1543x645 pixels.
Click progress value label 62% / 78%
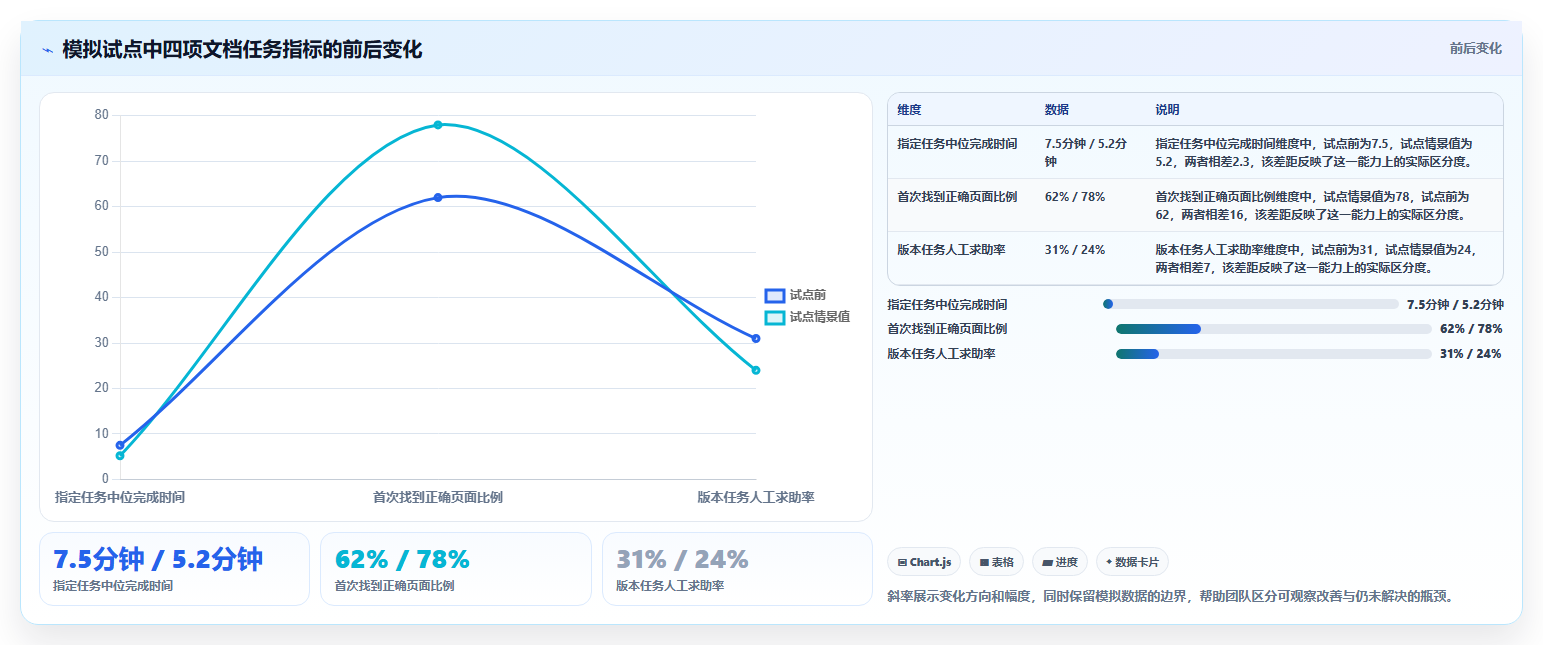1471,329
